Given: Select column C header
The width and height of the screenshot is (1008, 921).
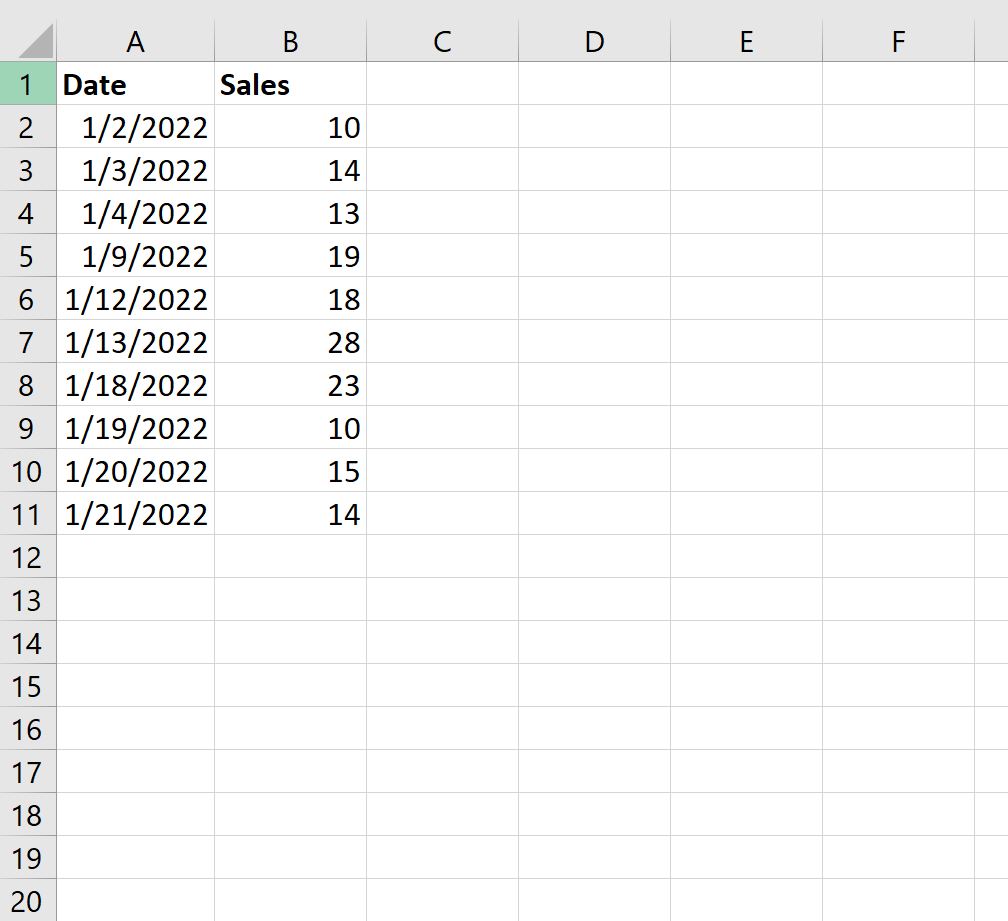Looking at the screenshot, I should 442,41.
